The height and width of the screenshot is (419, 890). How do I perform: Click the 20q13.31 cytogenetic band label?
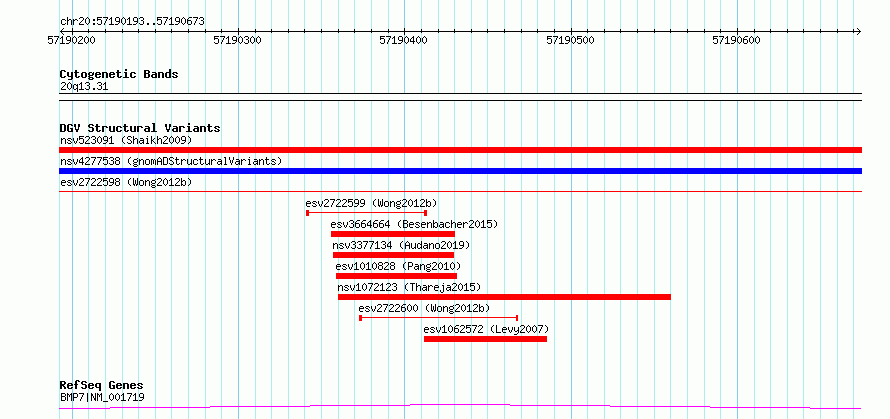click(x=84, y=87)
